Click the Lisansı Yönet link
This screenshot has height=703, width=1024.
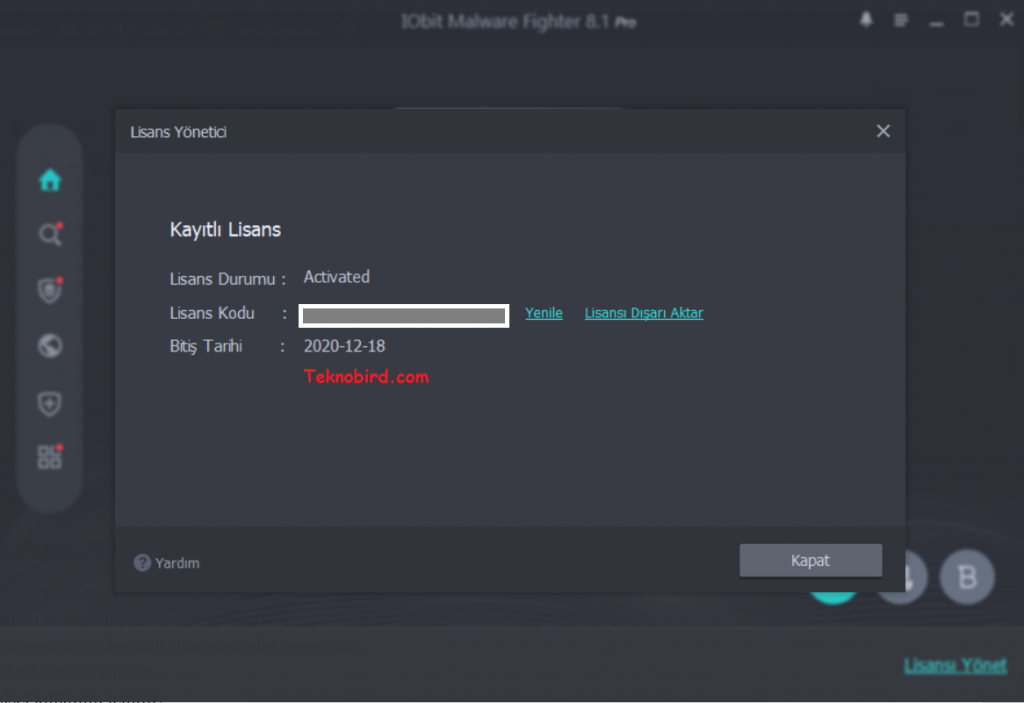point(955,665)
